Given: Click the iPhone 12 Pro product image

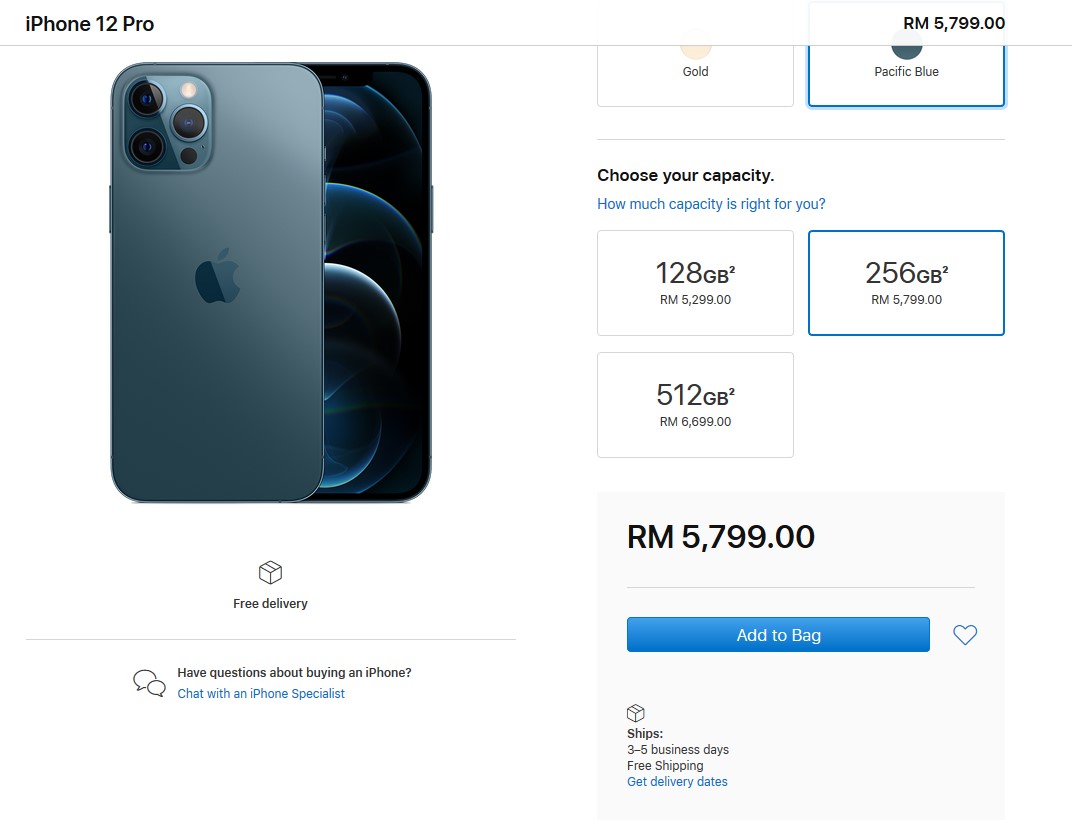Looking at the screenshot, I should click(271, 283).
